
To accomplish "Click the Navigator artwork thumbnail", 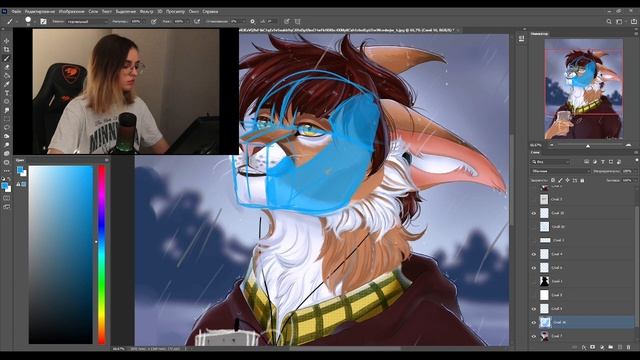I will pos(584,89).
